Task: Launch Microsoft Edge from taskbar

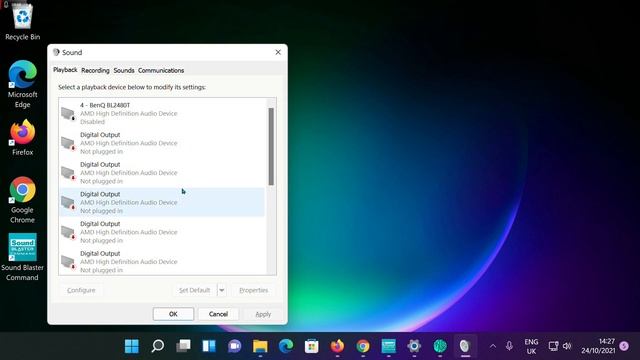Action: (286, 346)
